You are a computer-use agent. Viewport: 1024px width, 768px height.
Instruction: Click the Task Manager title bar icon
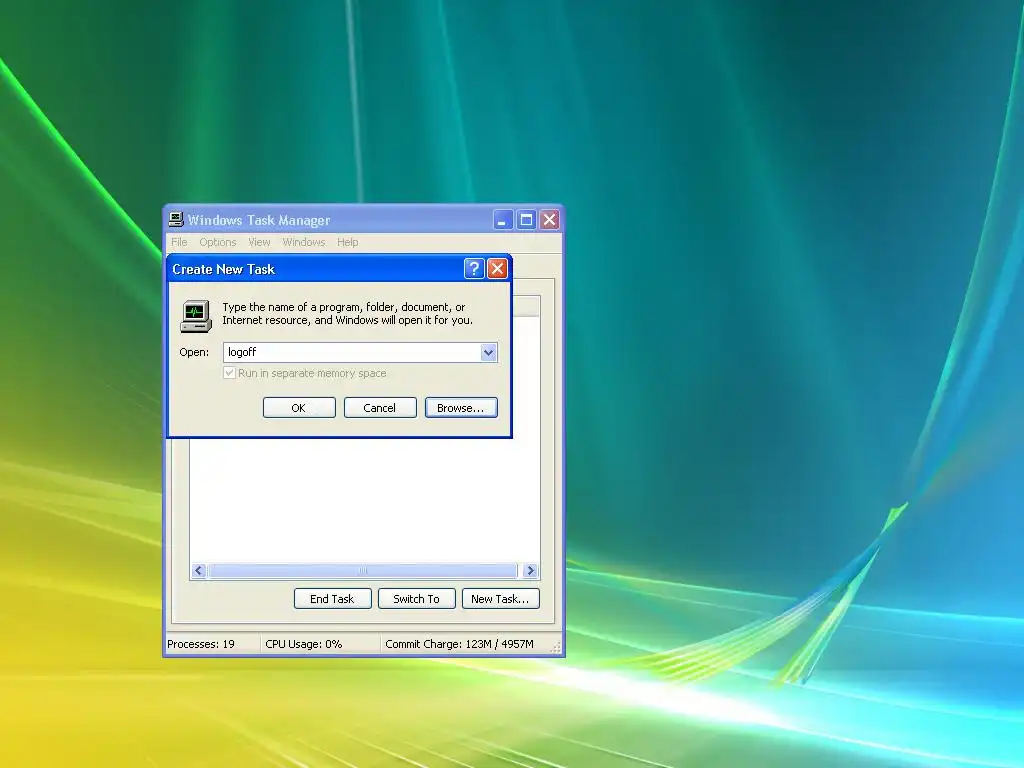(176, 219)
